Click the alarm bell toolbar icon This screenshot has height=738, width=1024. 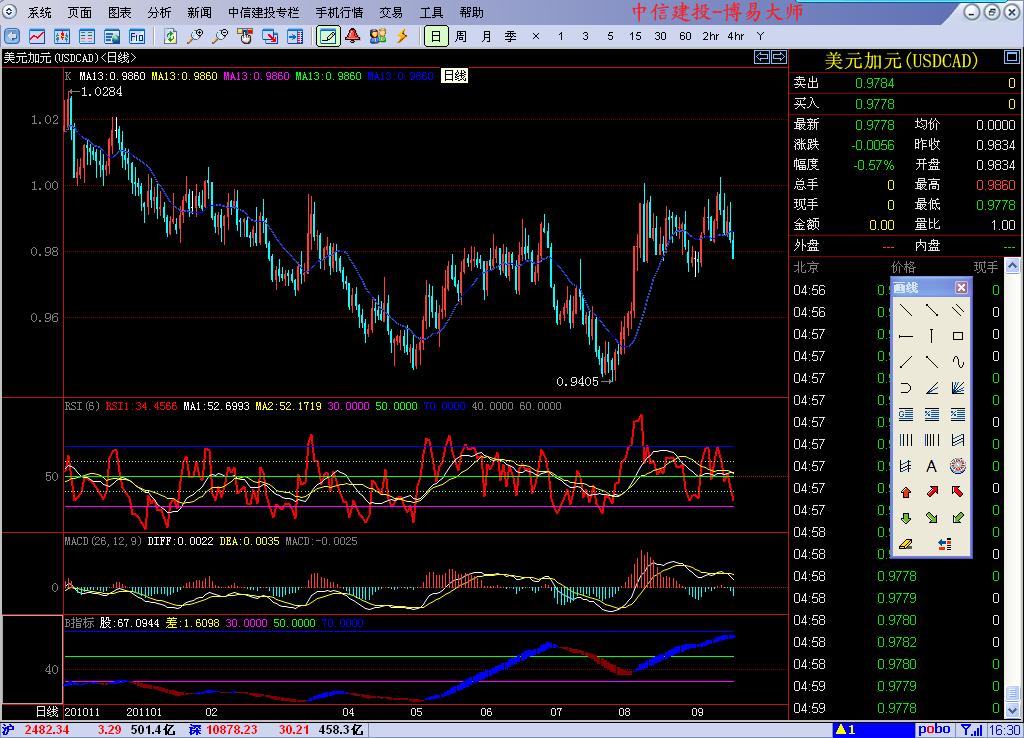[x=353, y=36]
